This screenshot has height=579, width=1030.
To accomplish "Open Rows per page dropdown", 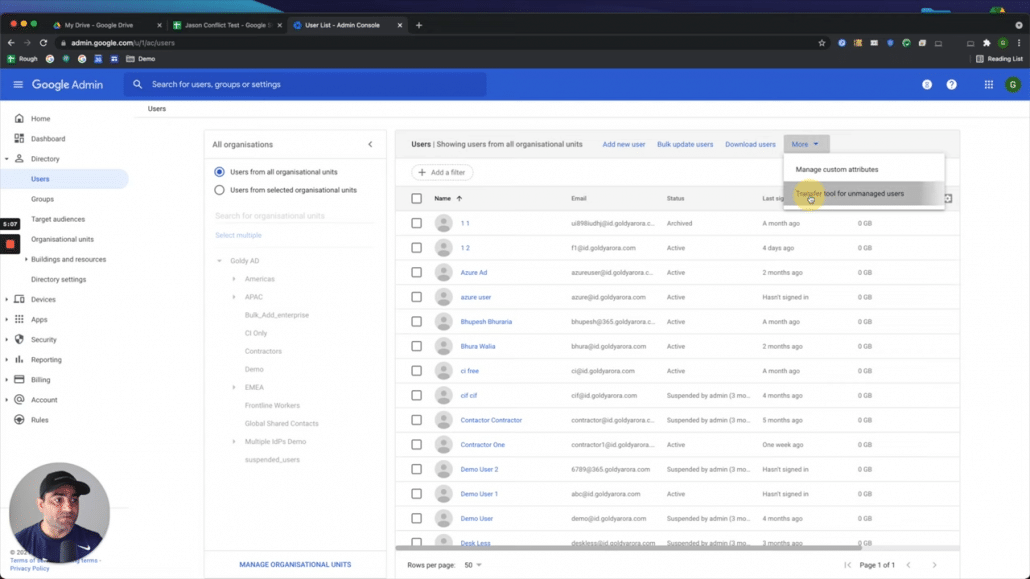I will coord(473,565).
